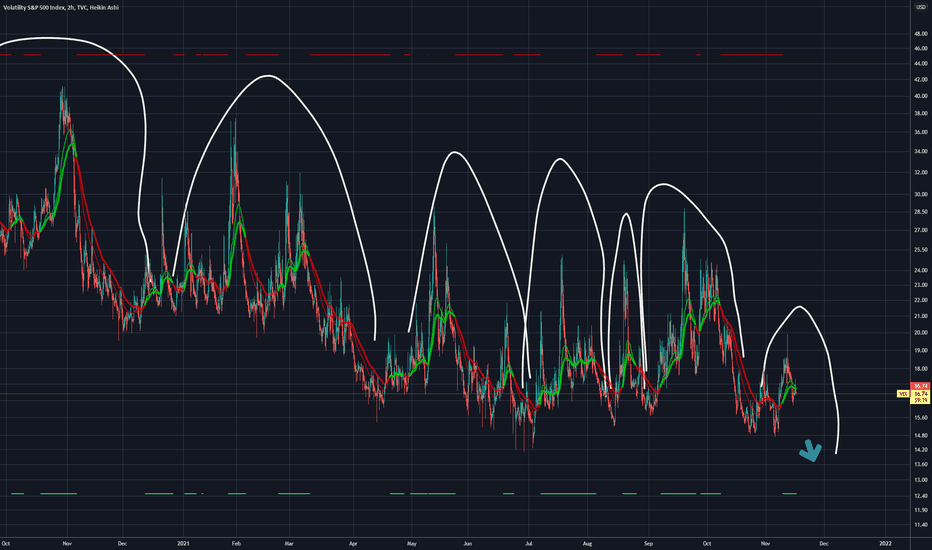The width and height of the screenshot is (932, 550).
Task: Click the 11.40 price axis label
Action: click(921, 524)
